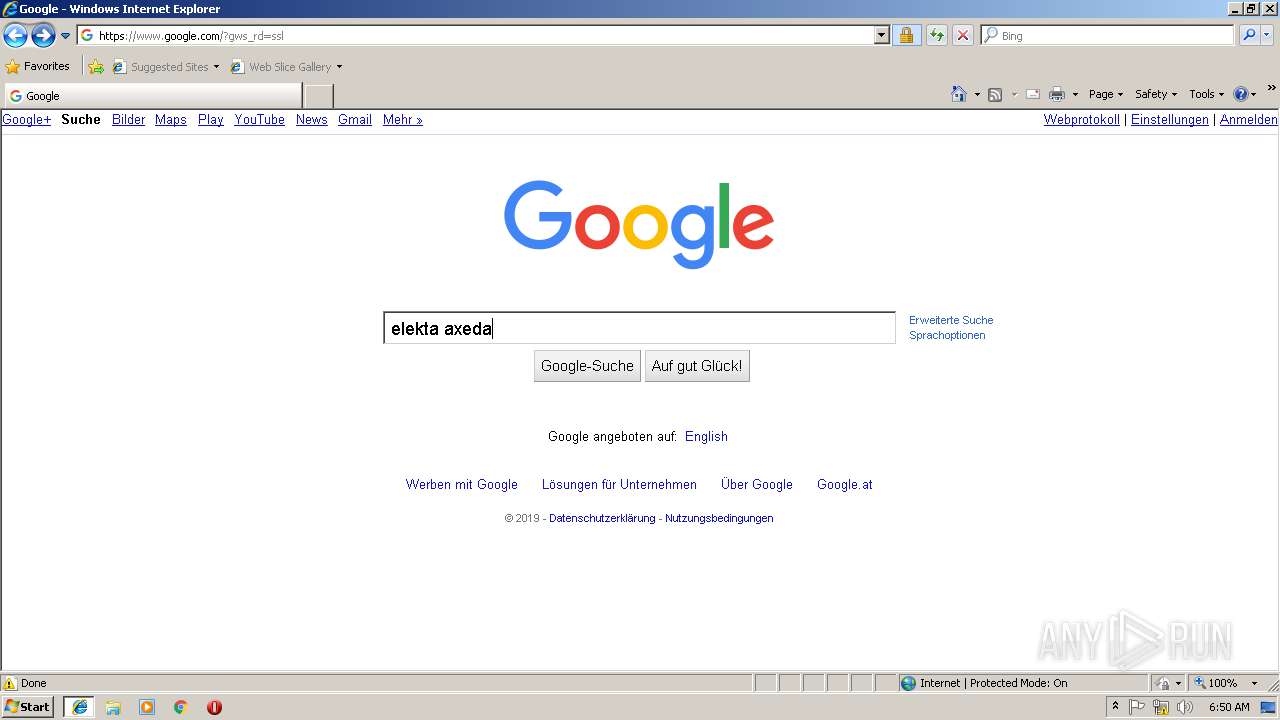The height and width of the screenshot is (720, 1280).
Task: Open Suggested Sites in favorites bar
Action: coord(165,67)
